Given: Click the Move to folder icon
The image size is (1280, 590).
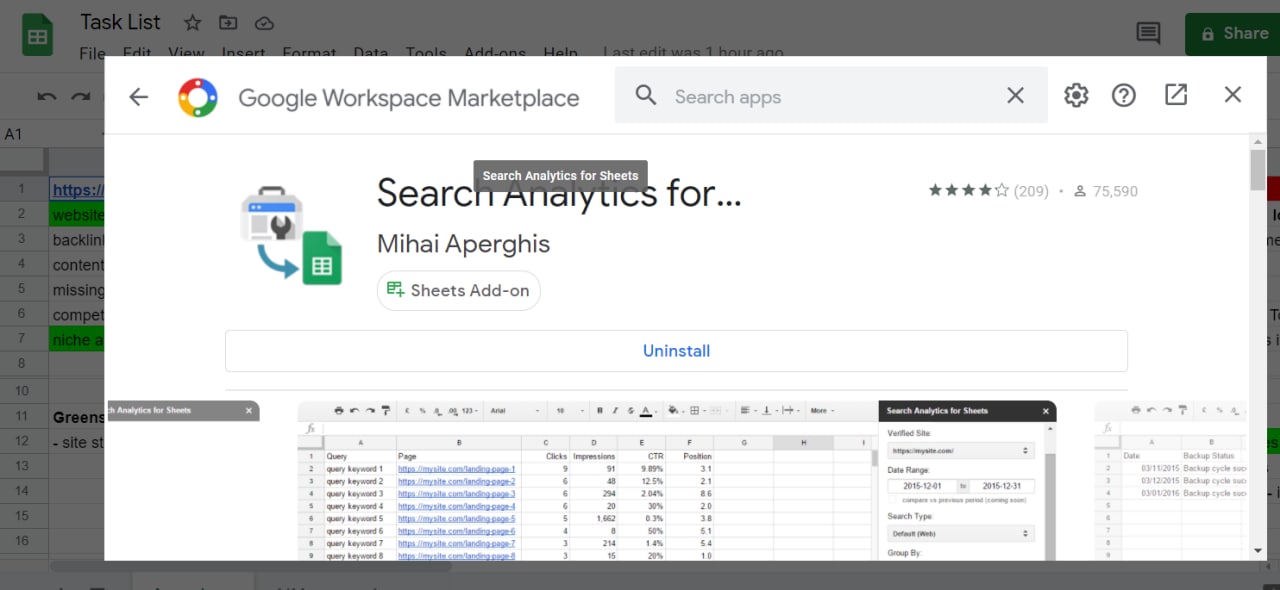Looking at the screenshot, I should (x=229, y=22).
